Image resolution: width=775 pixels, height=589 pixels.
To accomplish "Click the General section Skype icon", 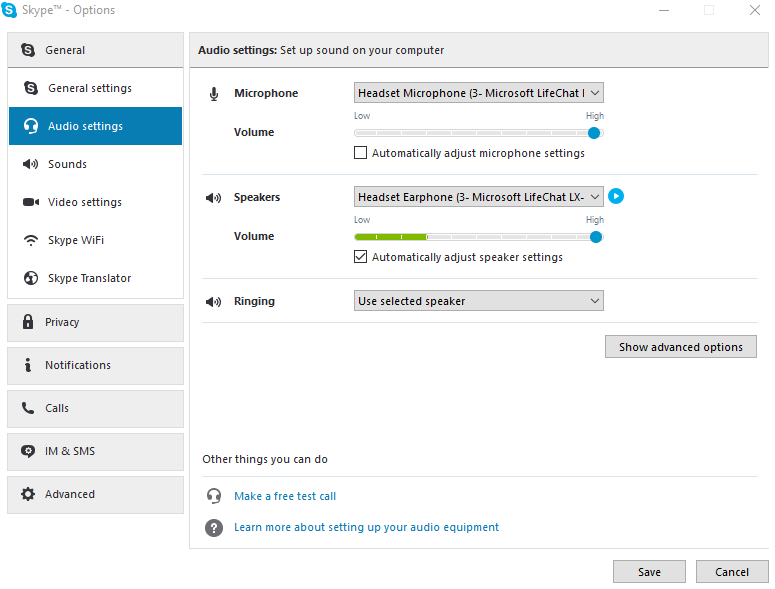I will pos(28,50).
